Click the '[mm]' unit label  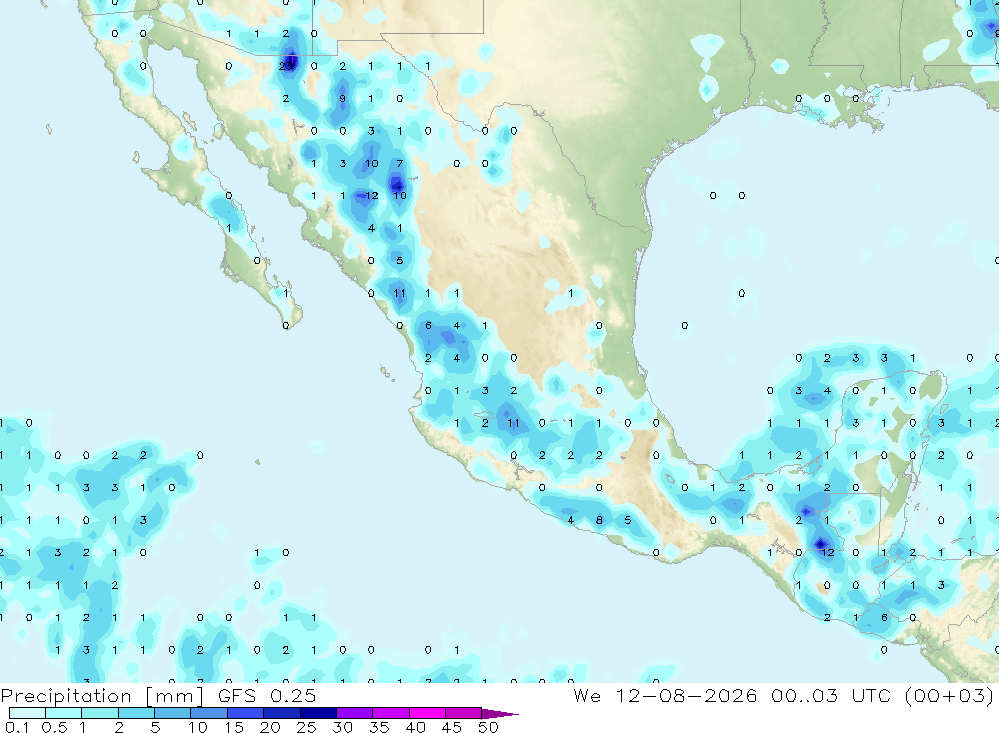coord(175,696)
